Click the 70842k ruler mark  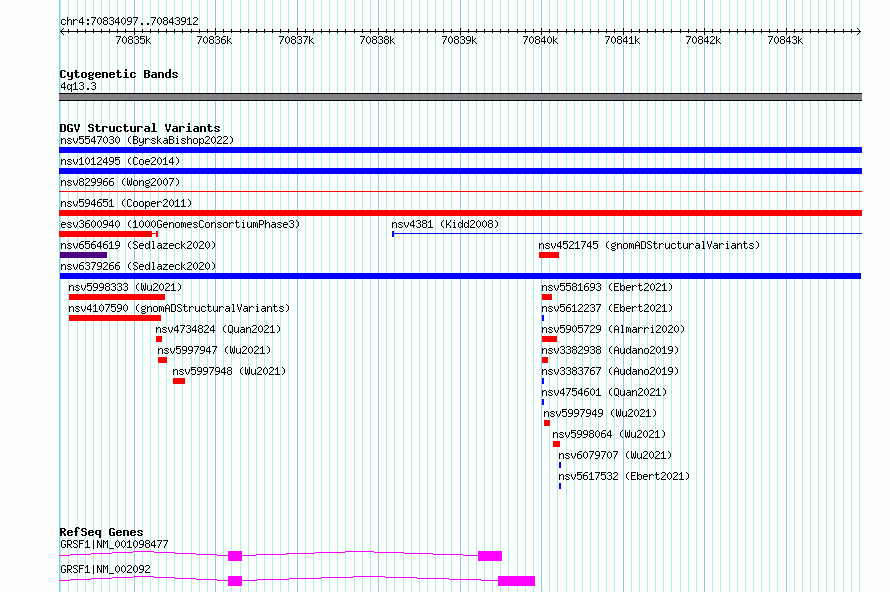point(703,40)
